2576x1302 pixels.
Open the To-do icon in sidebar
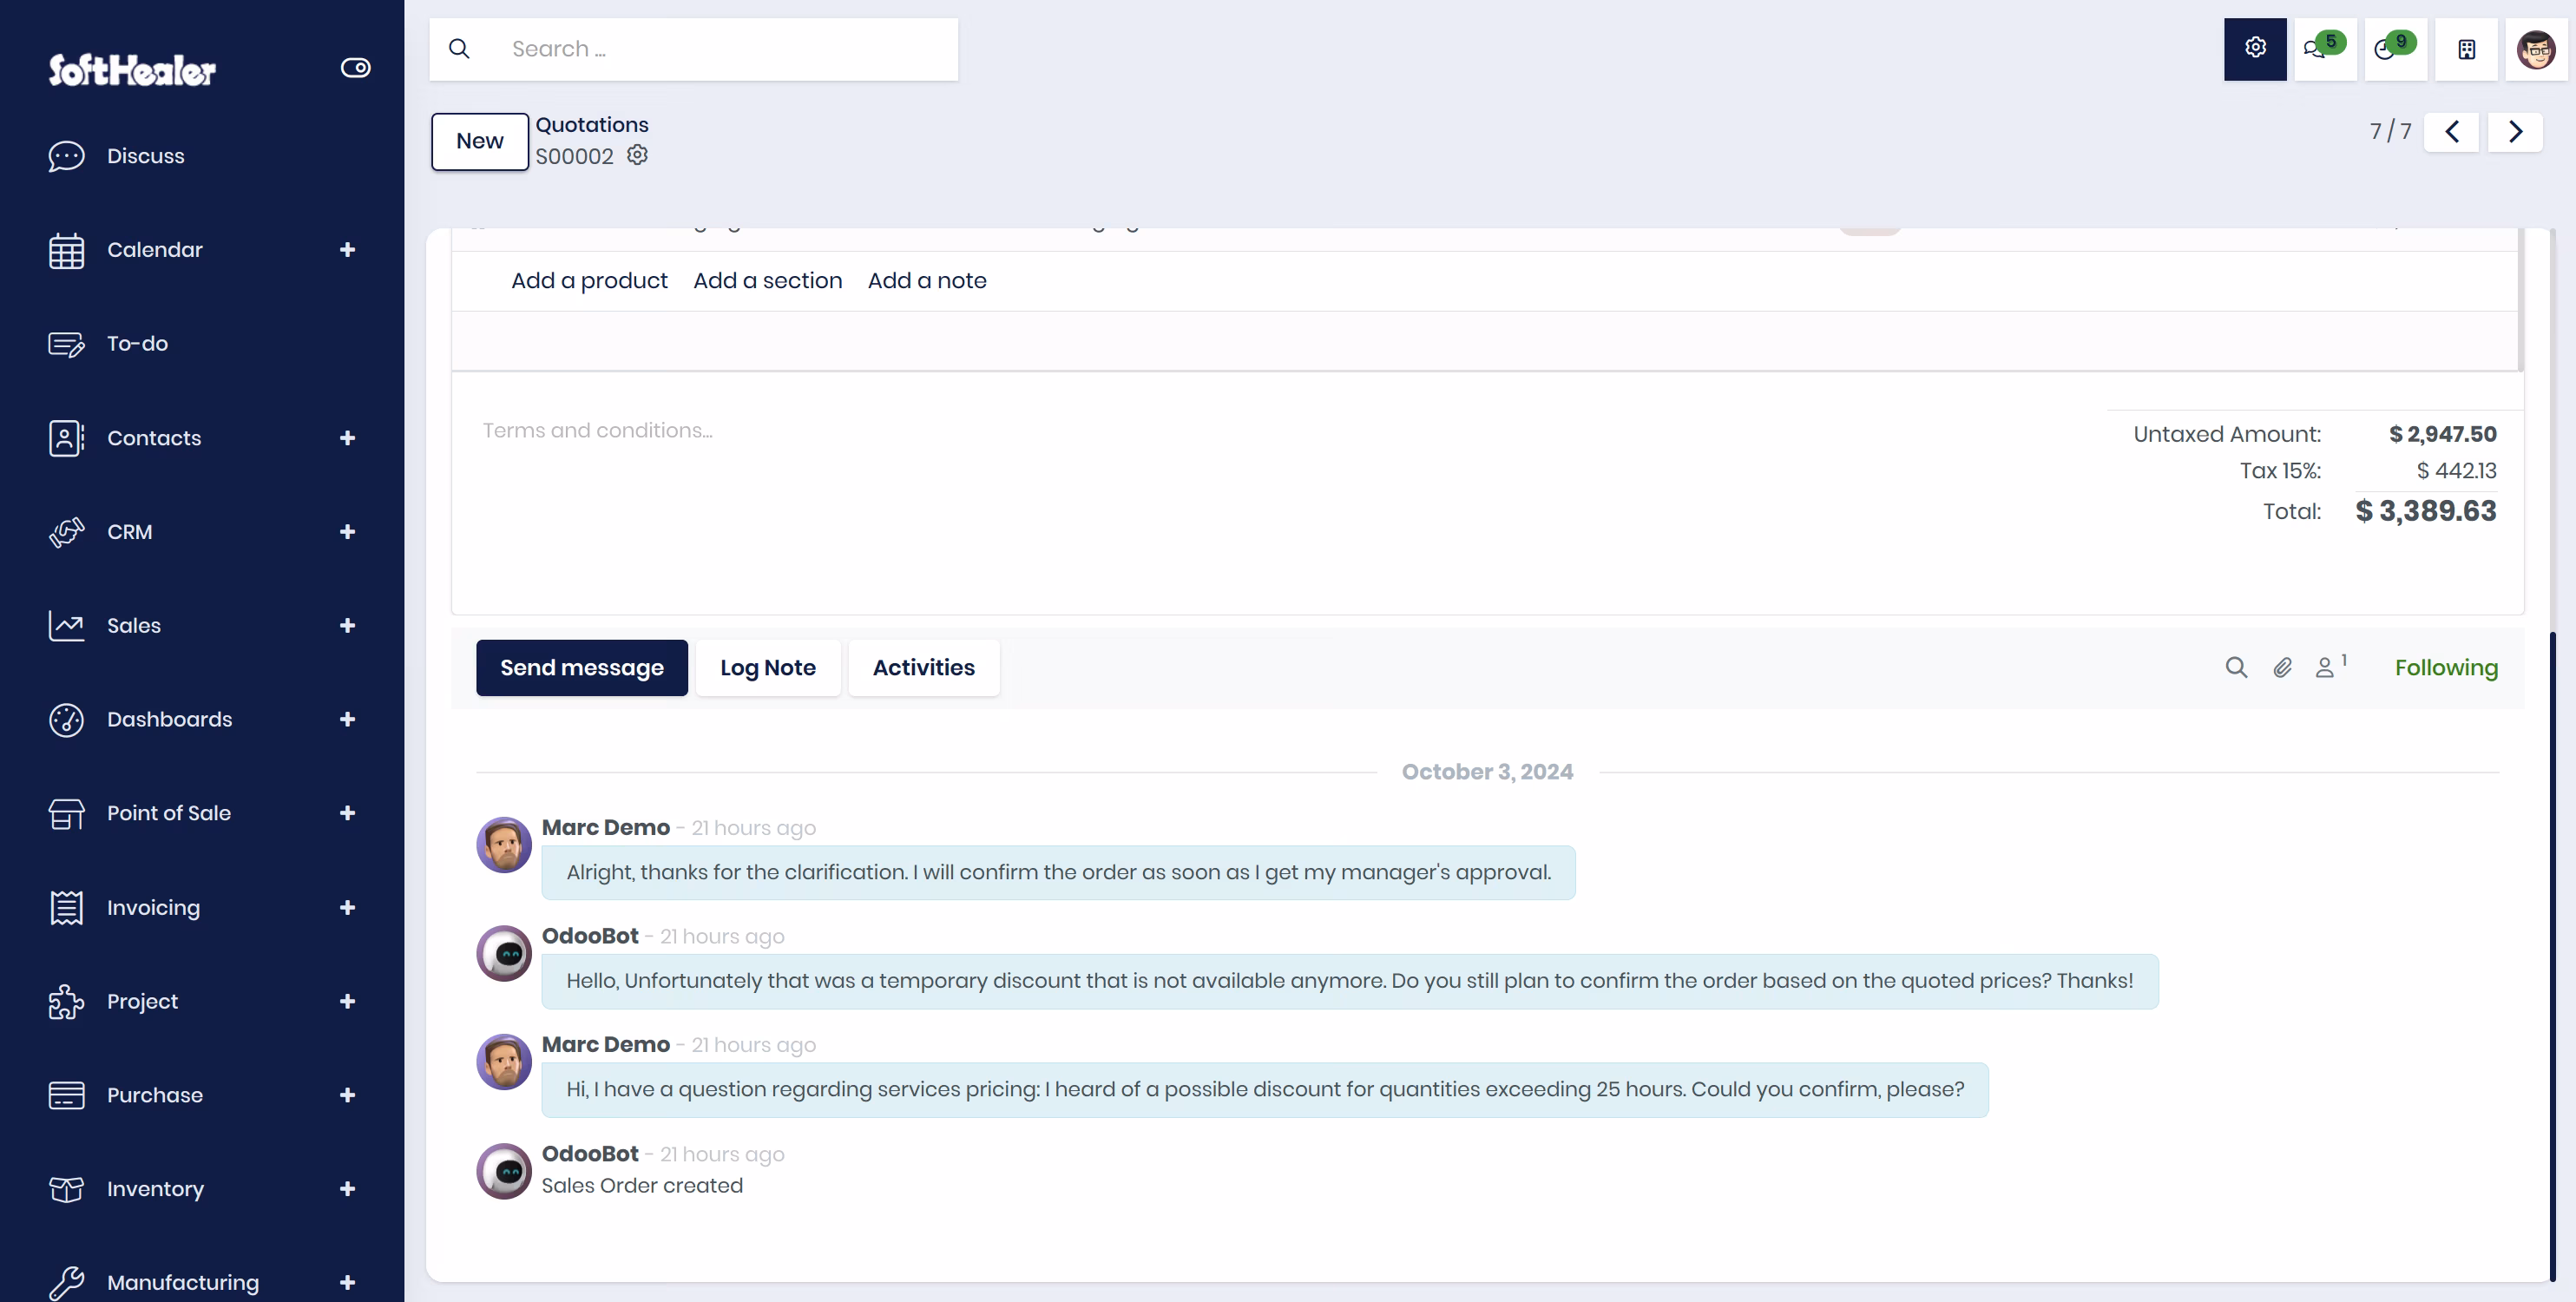coord(66,344)
